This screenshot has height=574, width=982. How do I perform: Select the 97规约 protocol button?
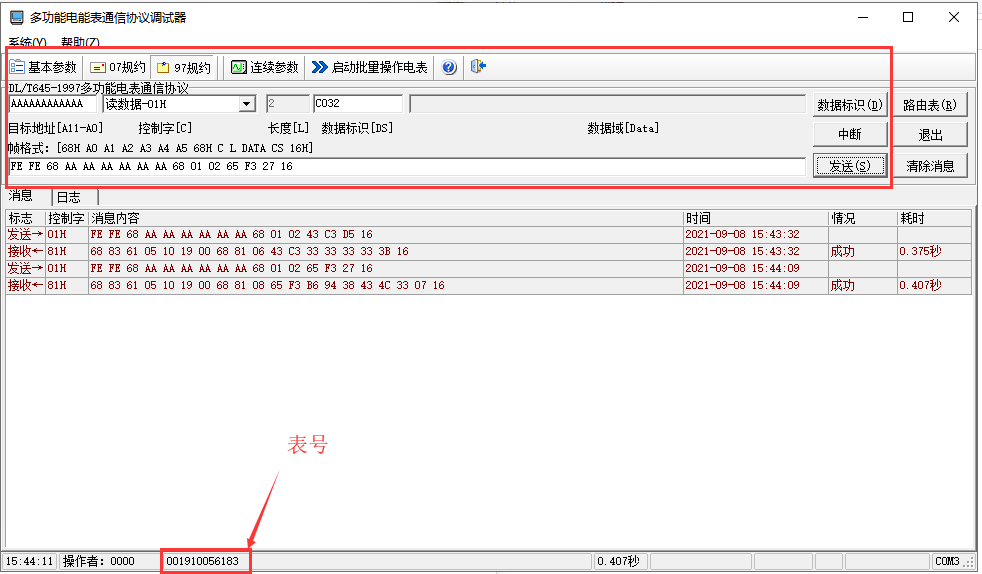coord(184,67)
